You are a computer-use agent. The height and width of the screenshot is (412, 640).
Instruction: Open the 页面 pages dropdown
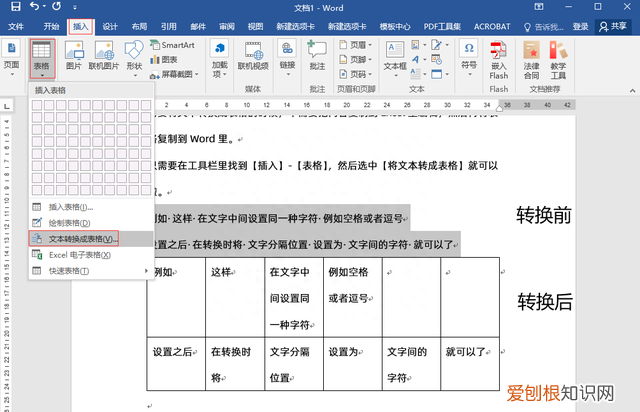pos(11,58)
